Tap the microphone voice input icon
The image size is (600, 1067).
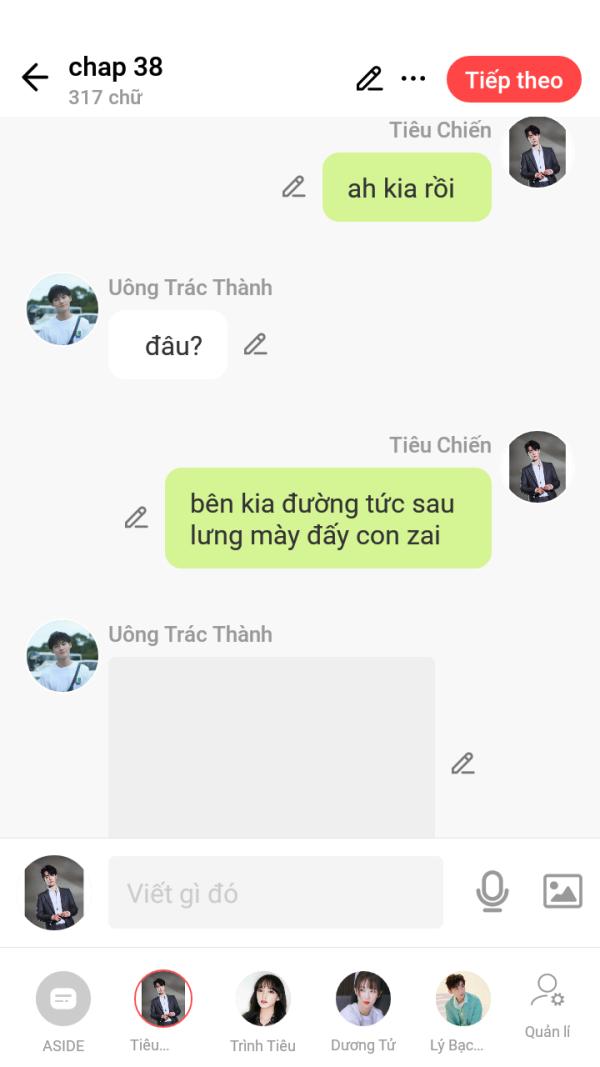point(492,891)
